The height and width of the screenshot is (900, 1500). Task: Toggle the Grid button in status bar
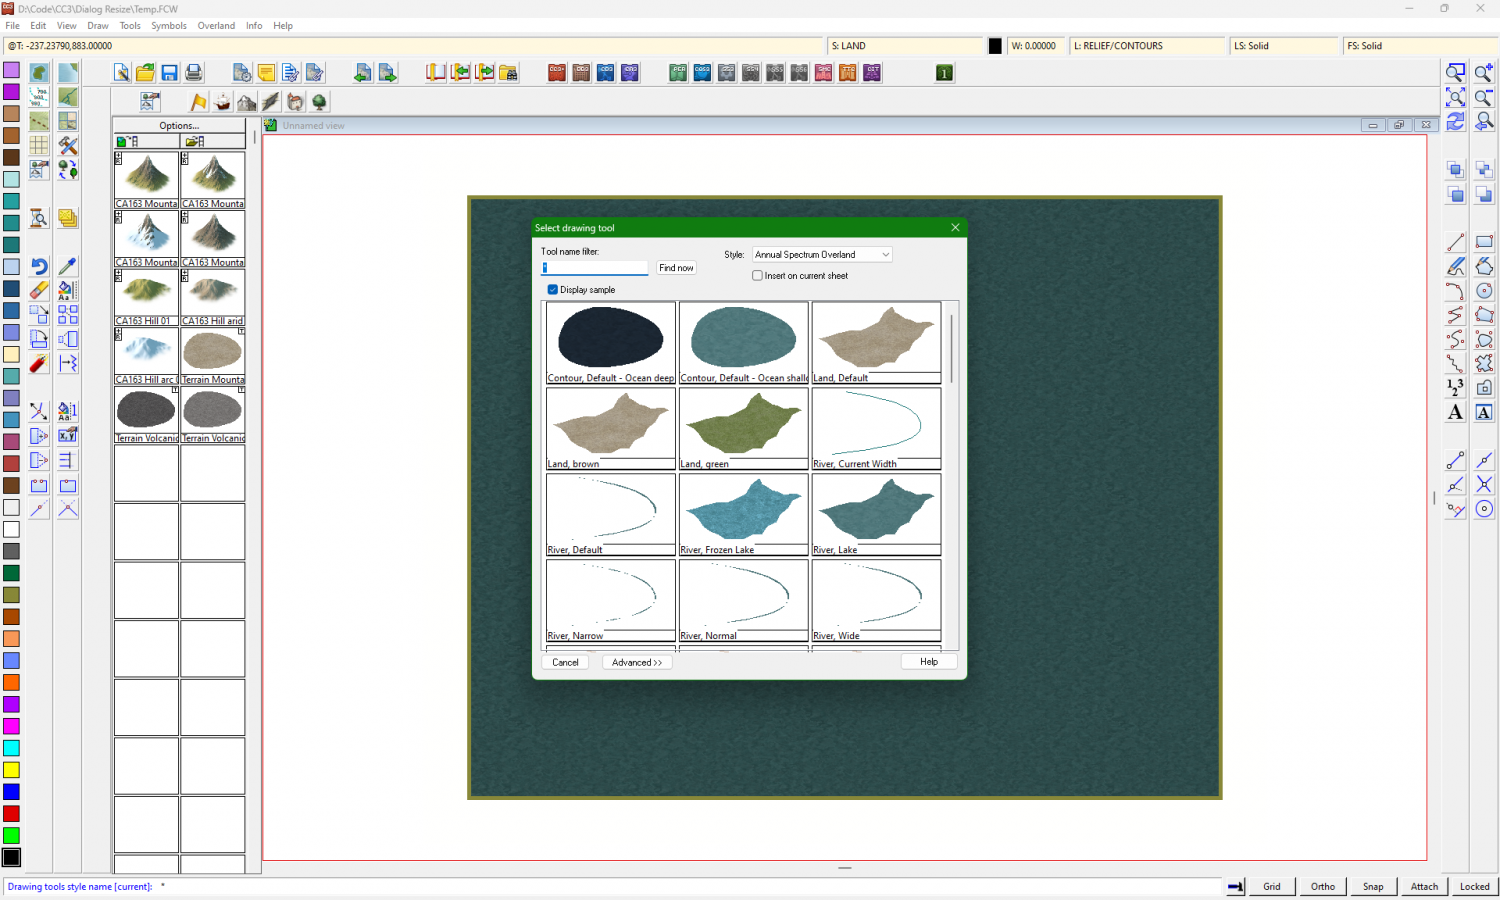point(1272,886)
